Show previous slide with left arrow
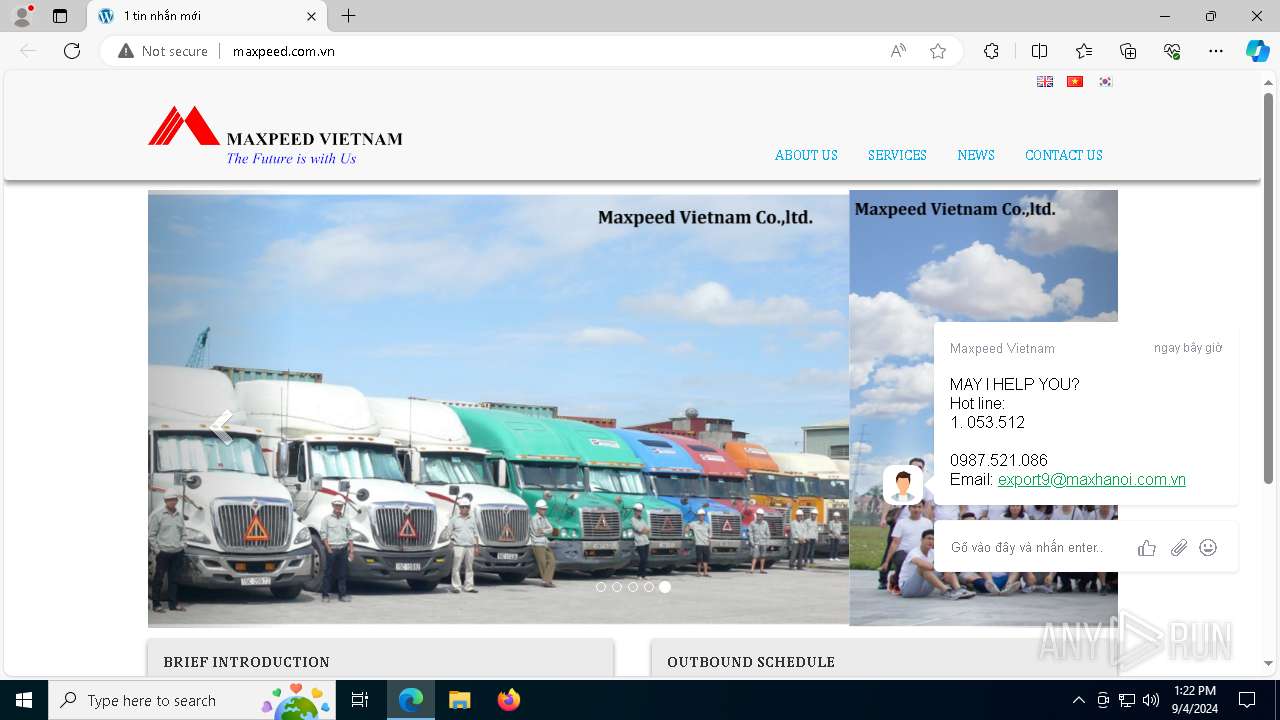The image size is (1280, 720). 222,427
